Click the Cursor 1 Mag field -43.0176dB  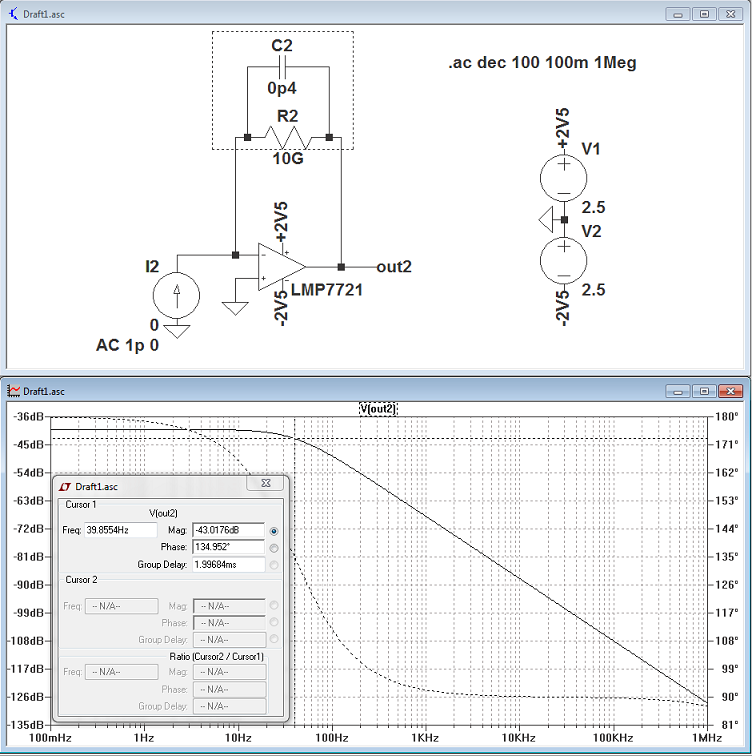click(x=228, y=530)
